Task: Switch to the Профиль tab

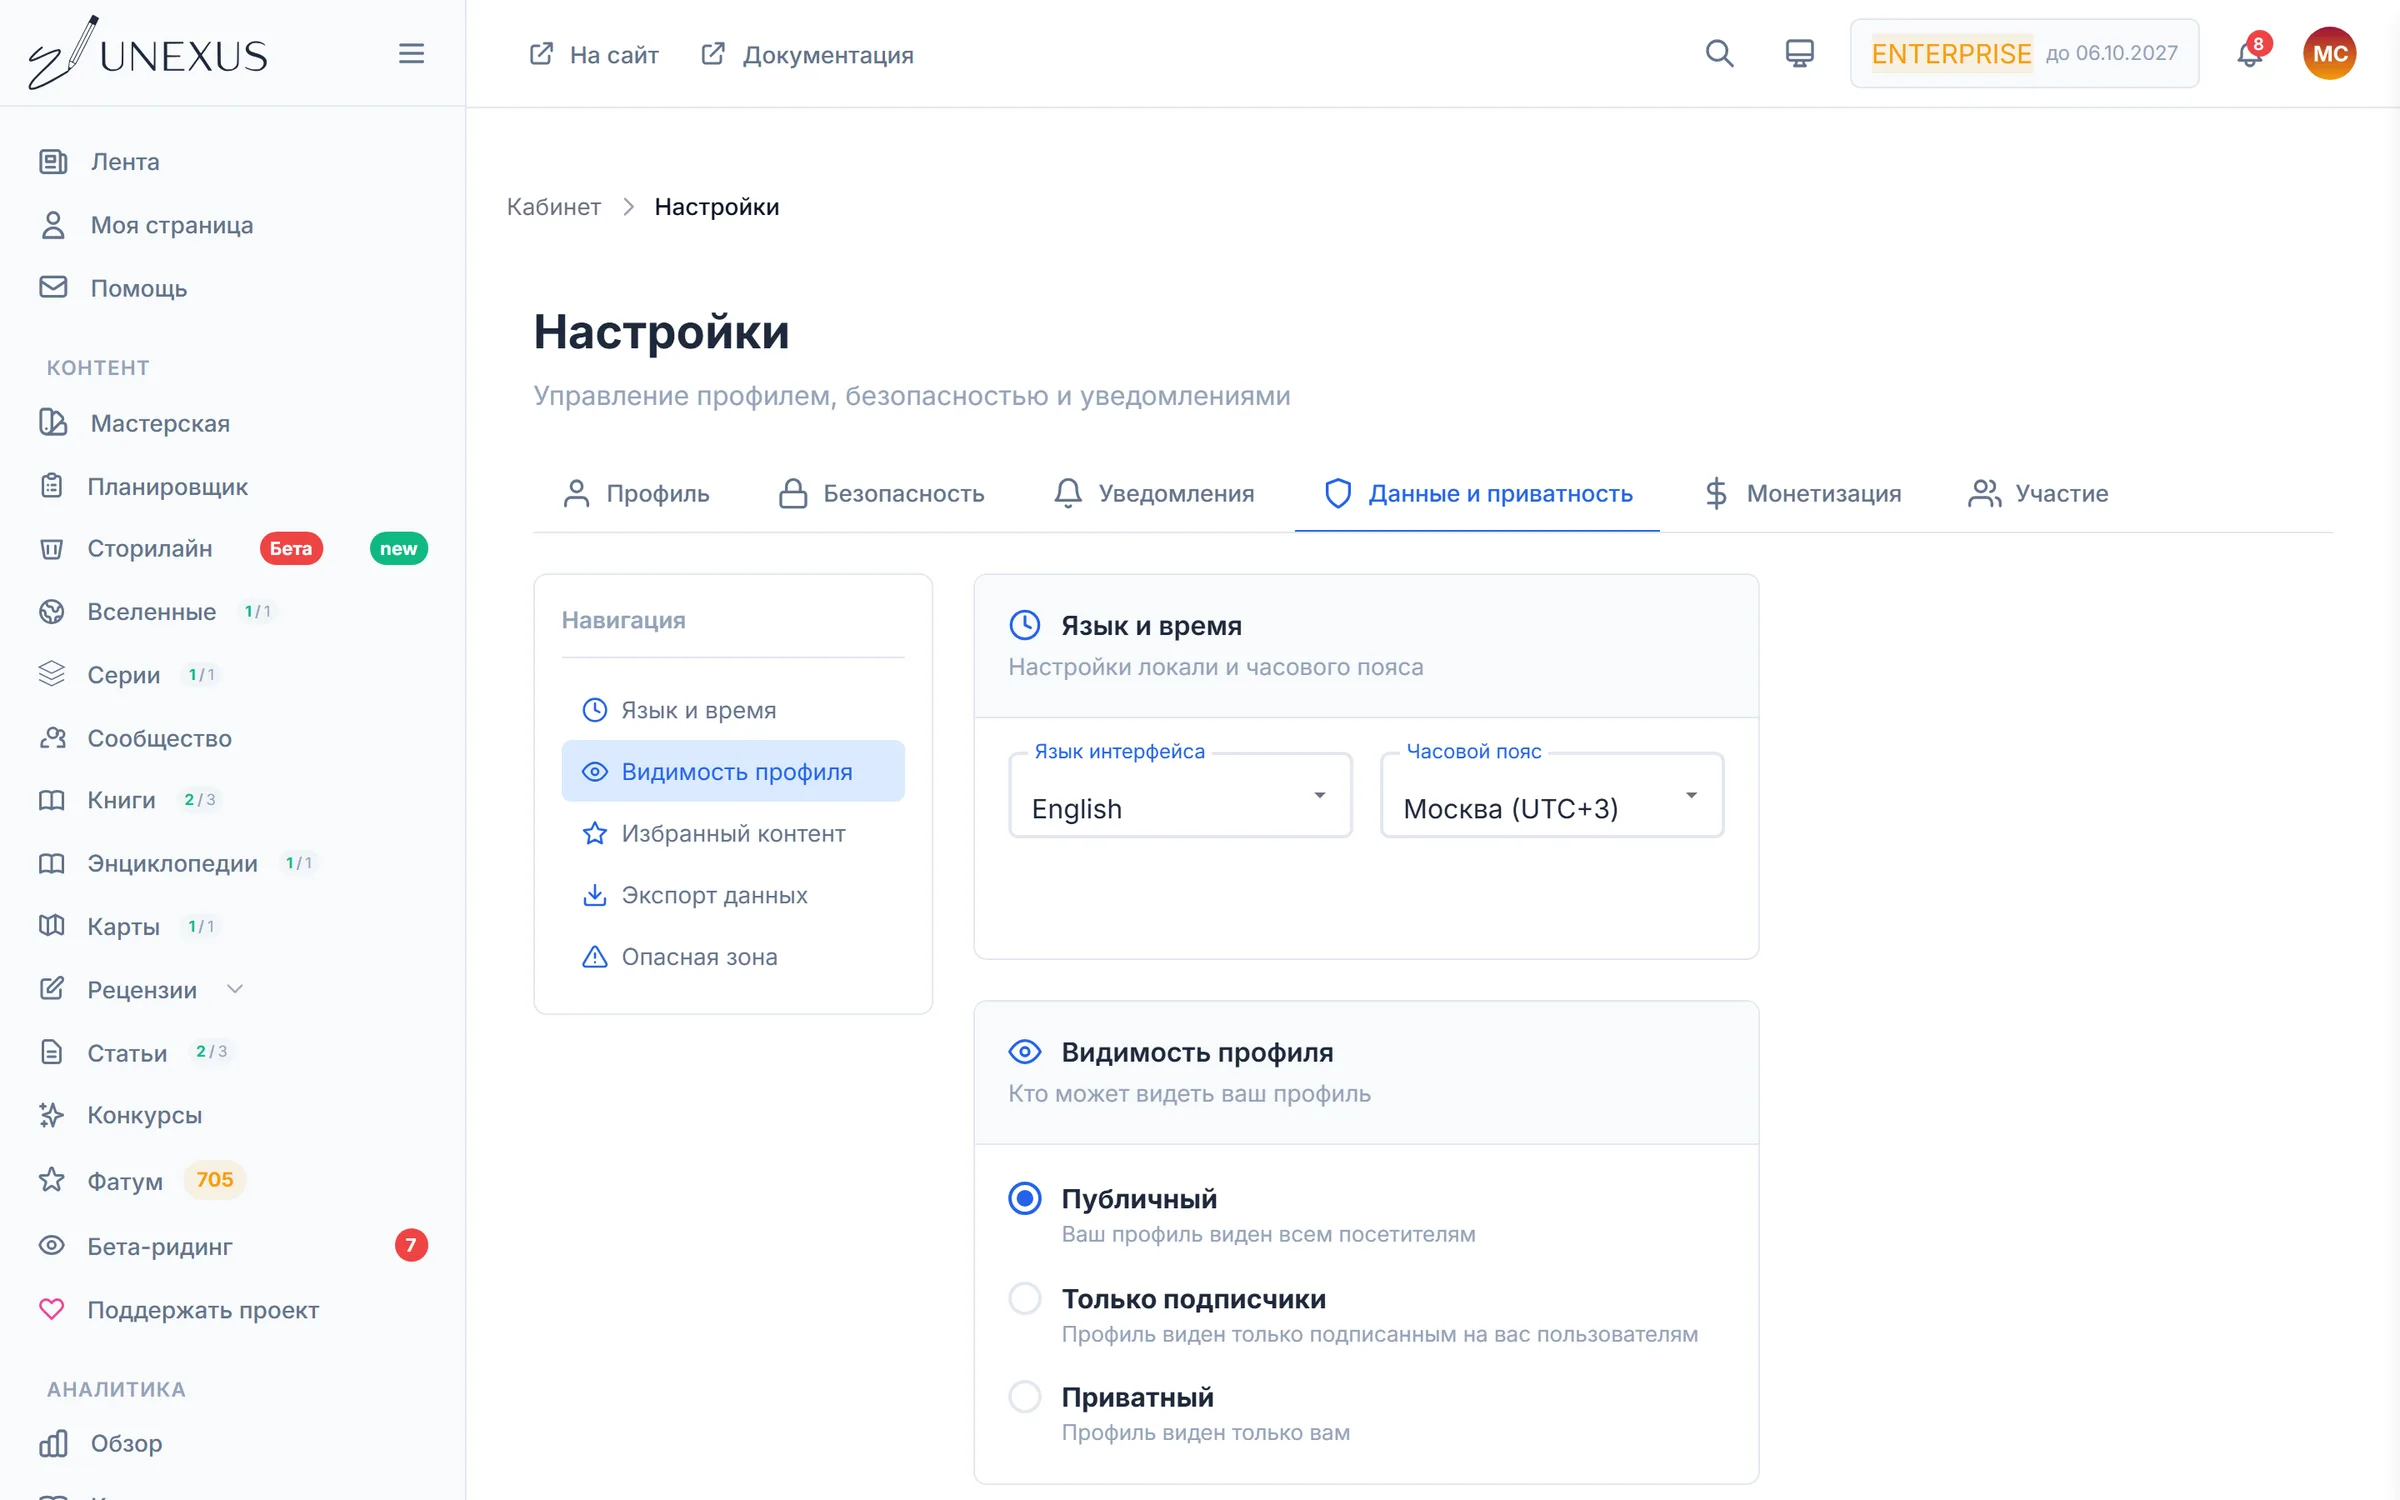Action: pyautogui.click(x=636, y=493)
